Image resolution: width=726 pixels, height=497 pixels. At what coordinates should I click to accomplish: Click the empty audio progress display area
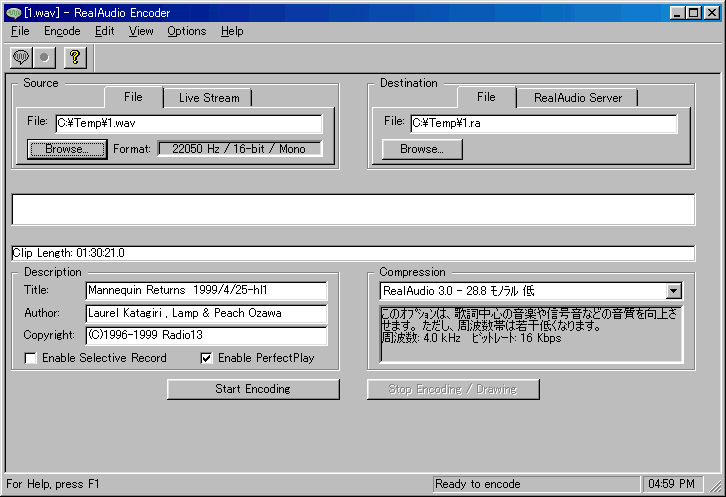pyautogui.click(x=353, y=209)
